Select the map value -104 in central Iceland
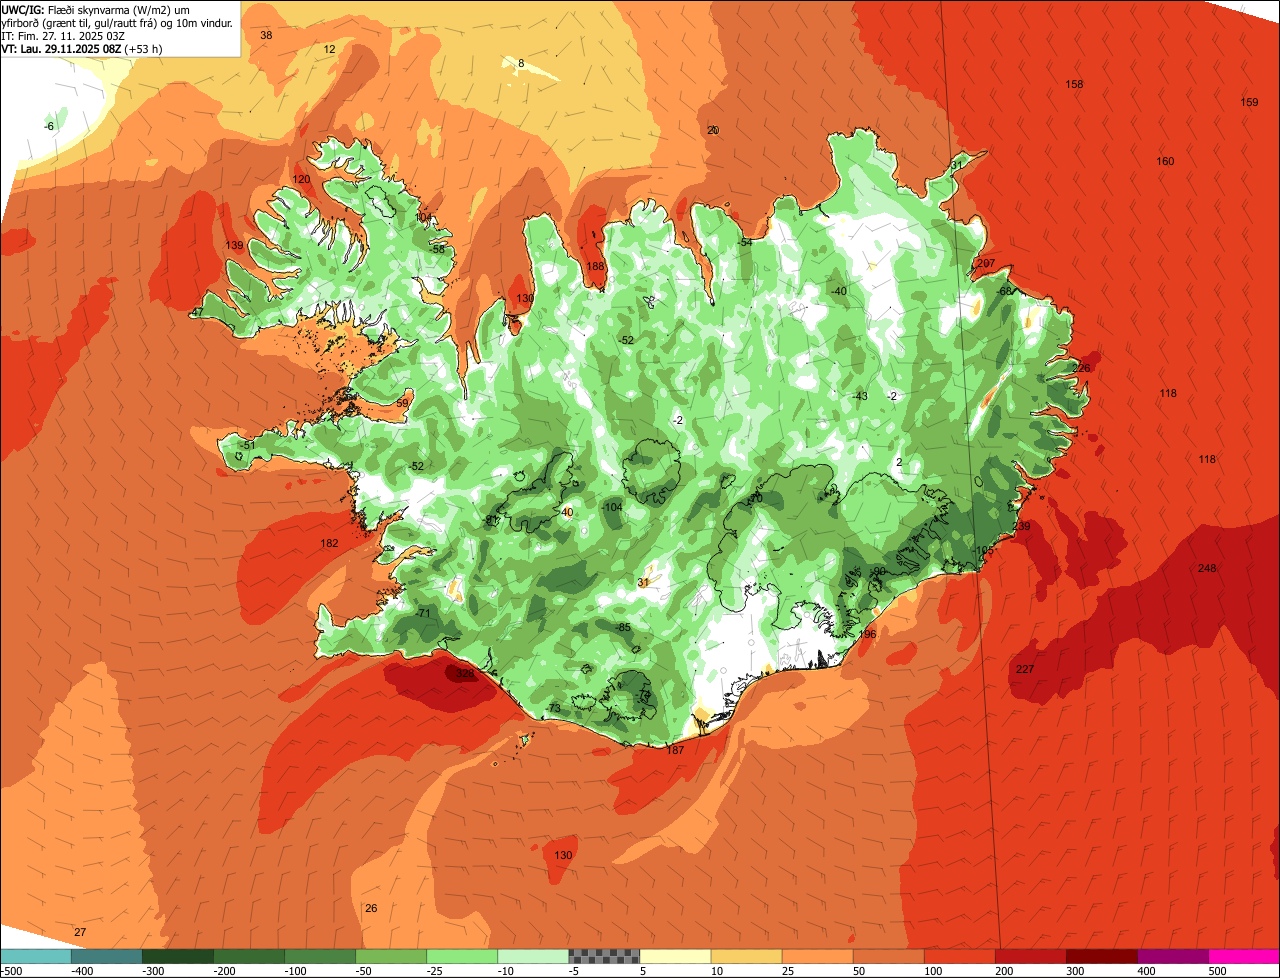The image size is (1280, 978). pyautogui.click(x=613, y=507)
